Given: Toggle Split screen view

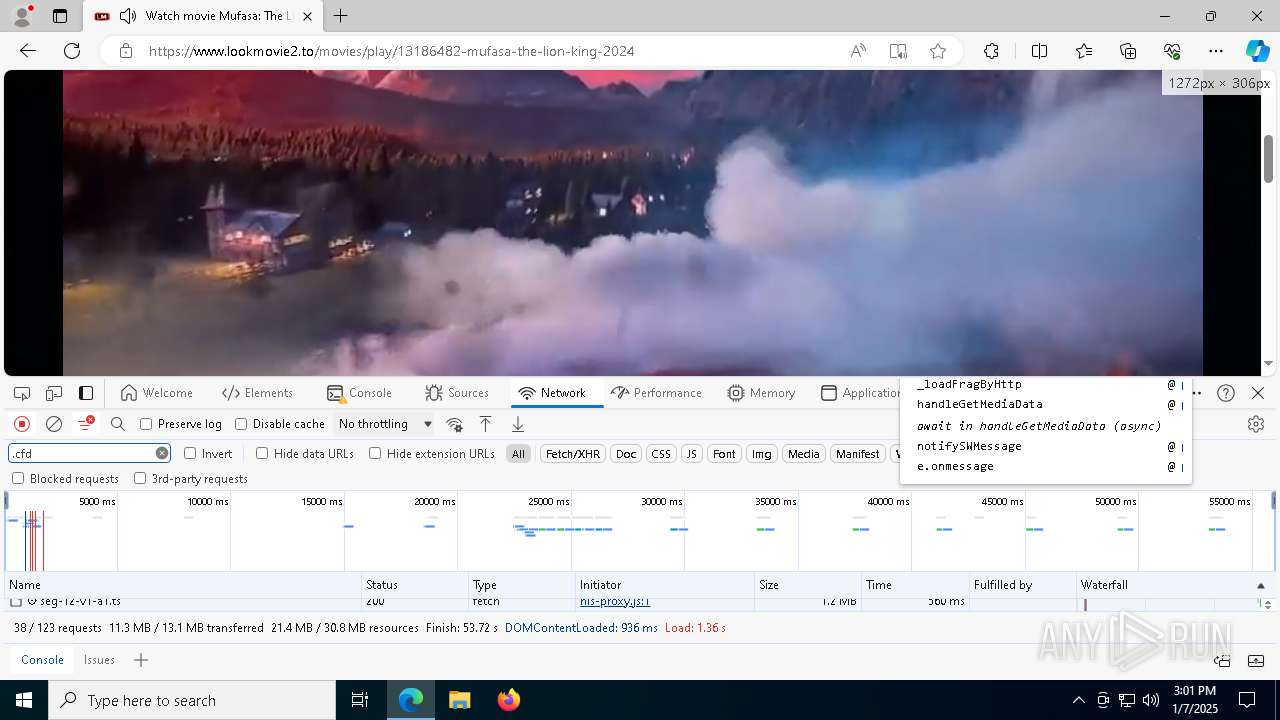Looking at the screenshot, I should (x=1039, y=51).
